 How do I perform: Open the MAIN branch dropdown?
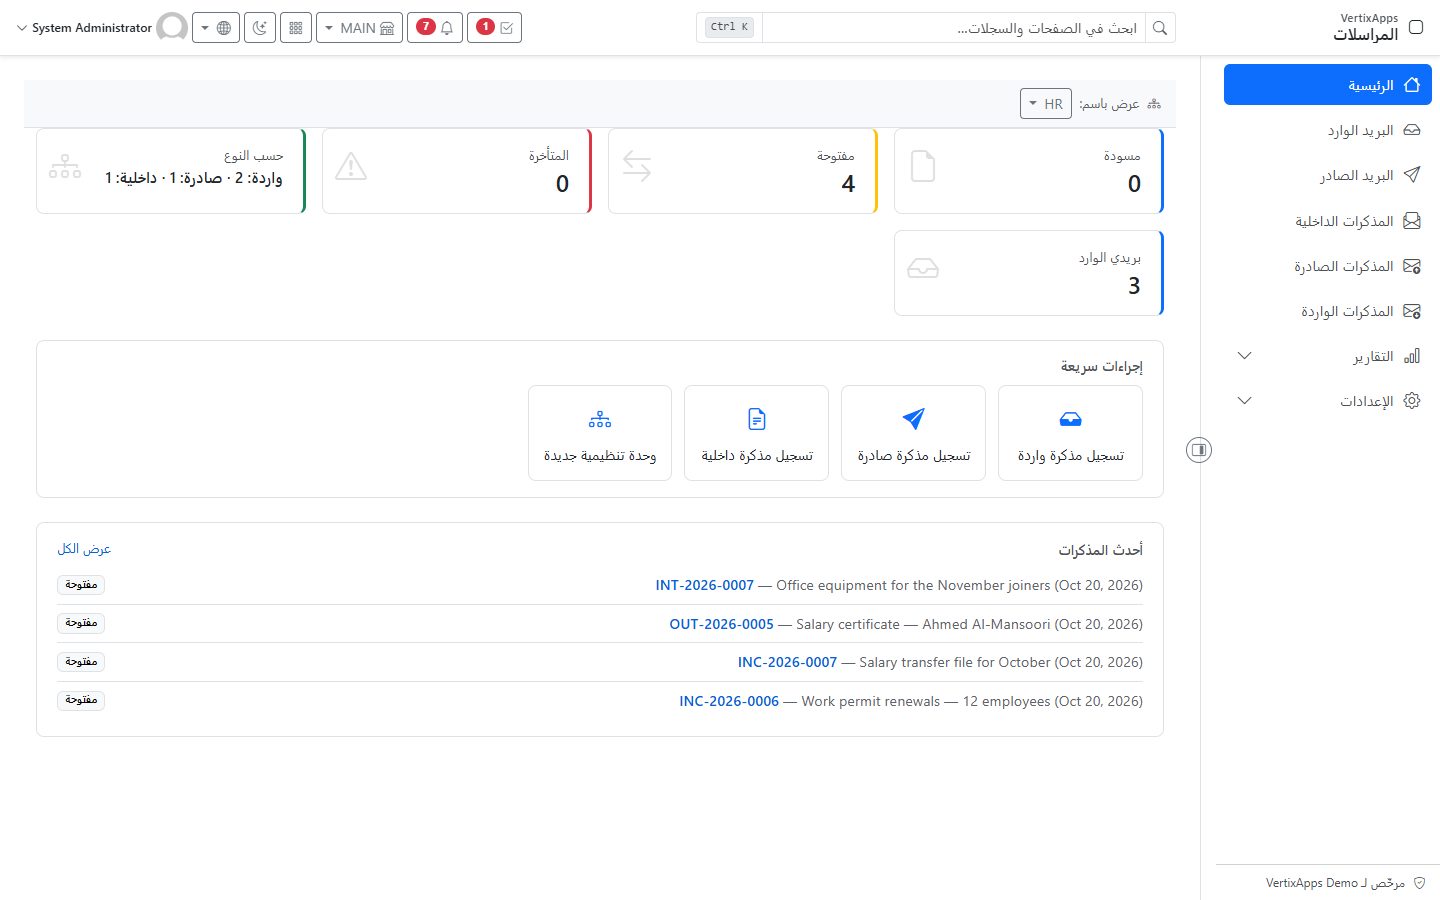359,28
